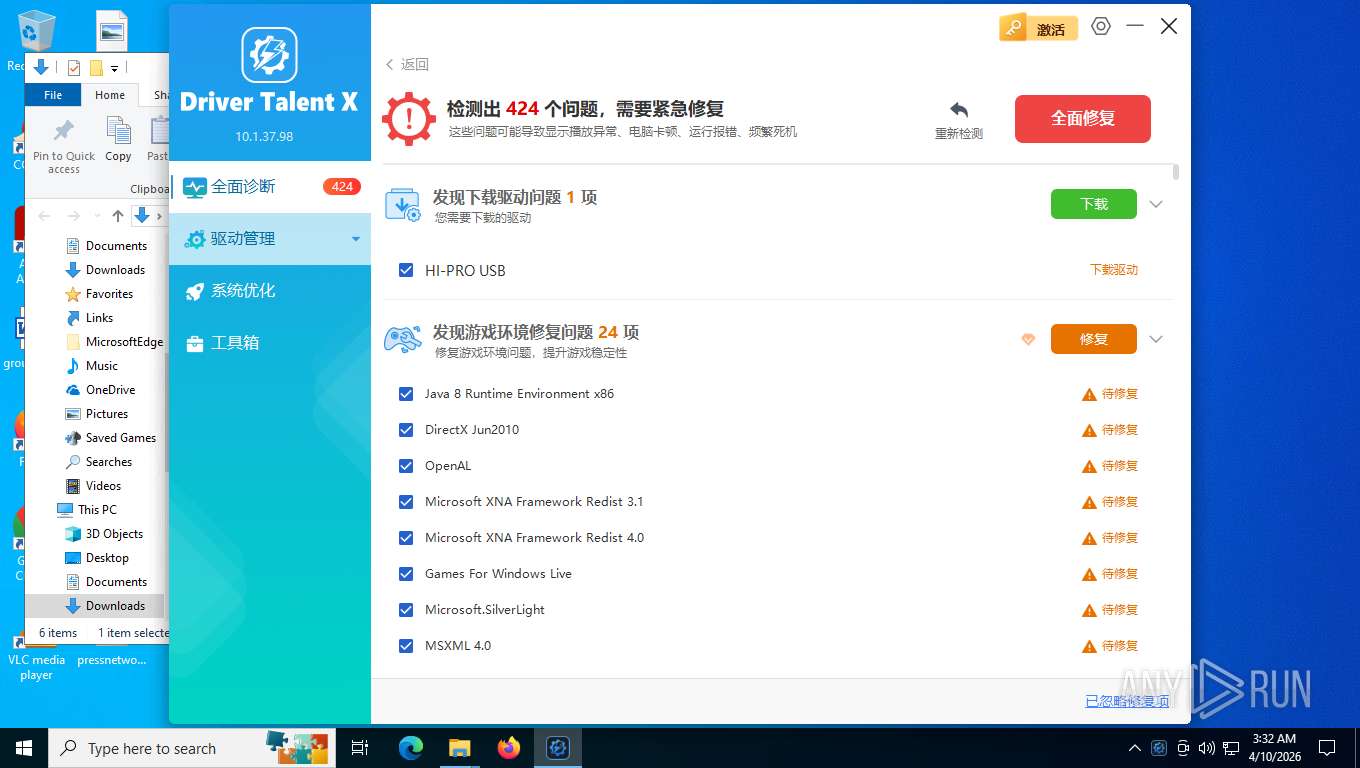Open the 已忽略修复项 link

1127,701
